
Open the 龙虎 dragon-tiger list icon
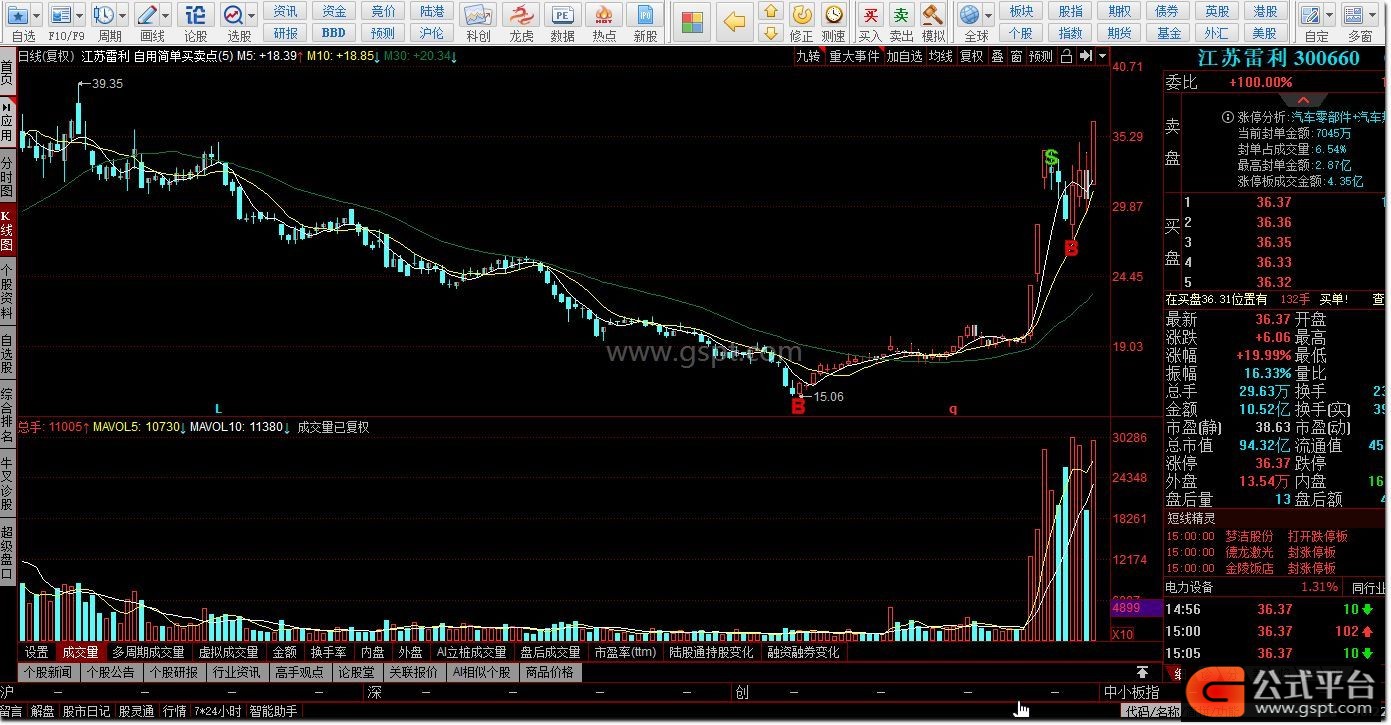(521, 16)
